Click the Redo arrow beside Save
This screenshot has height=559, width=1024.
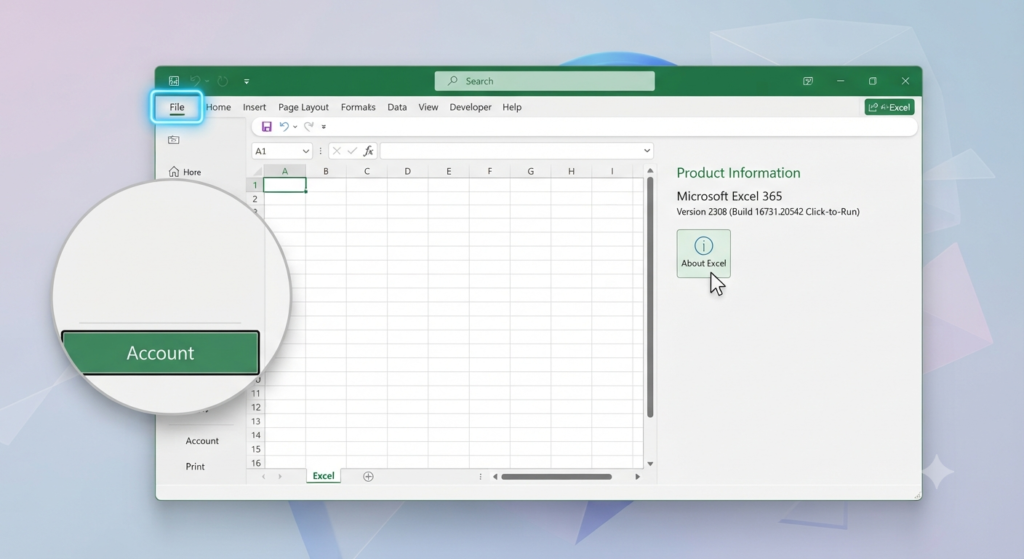[x=309, y=127]
